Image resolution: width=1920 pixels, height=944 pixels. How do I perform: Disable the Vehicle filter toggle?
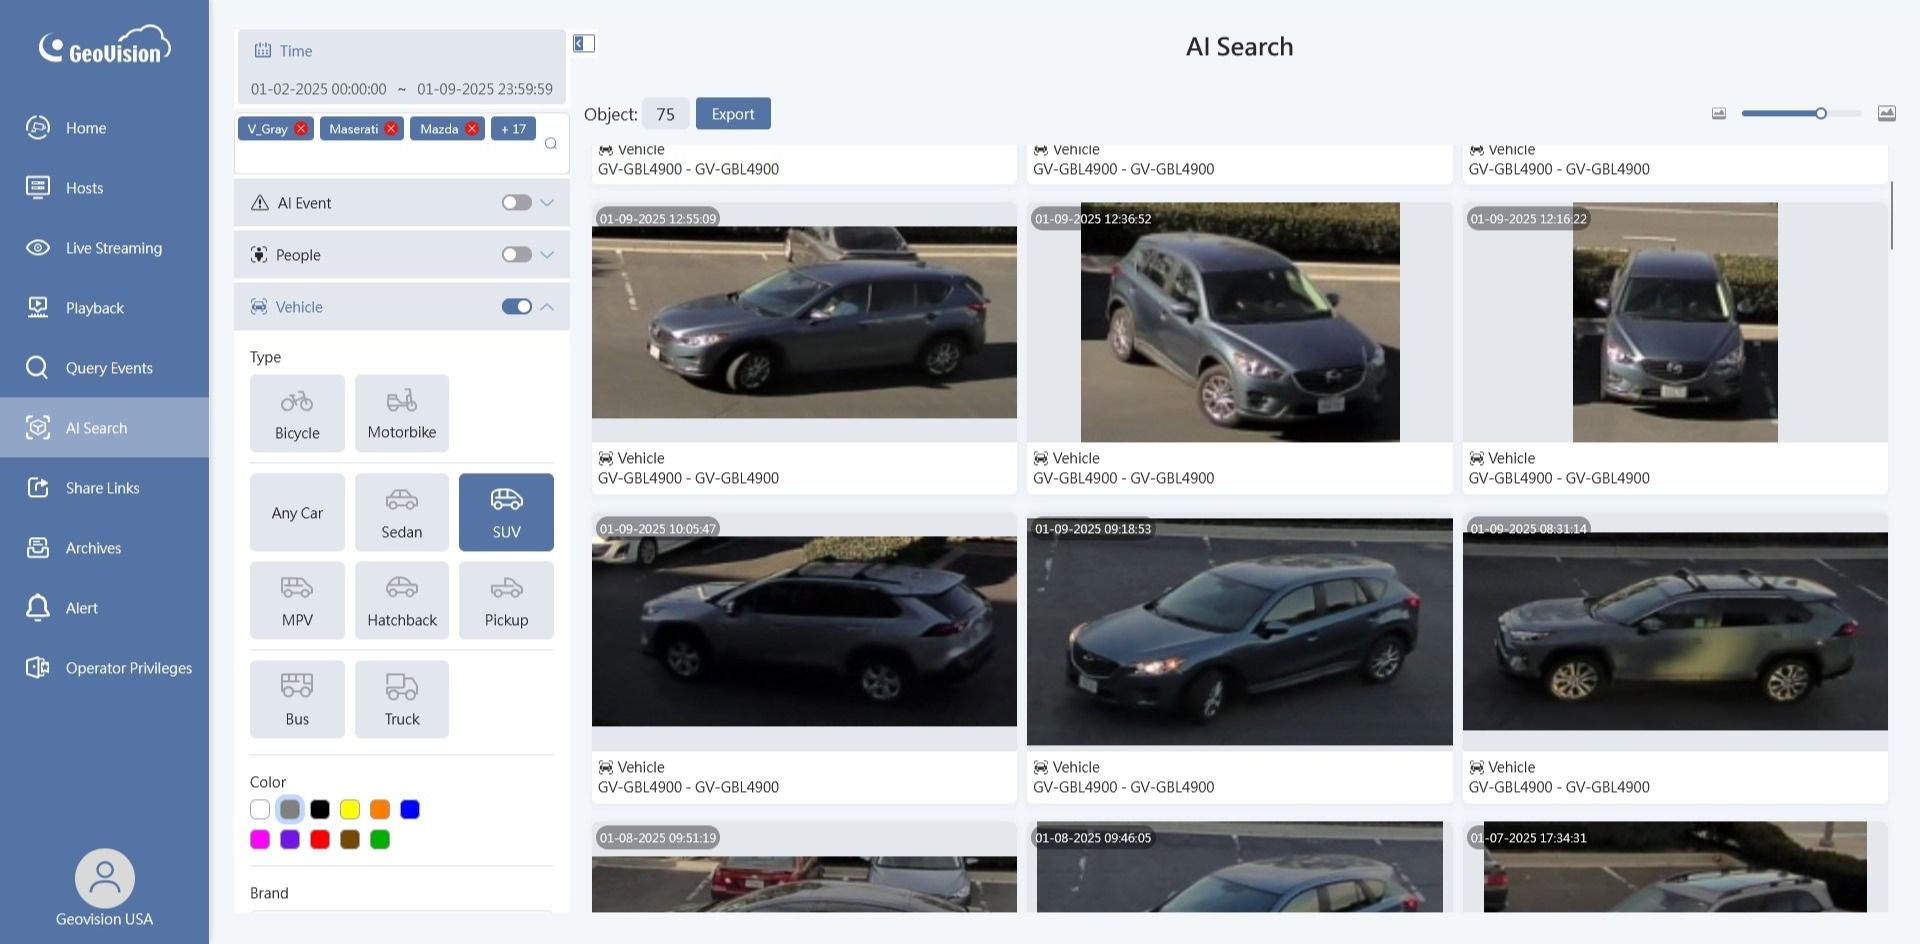(516, 307)
